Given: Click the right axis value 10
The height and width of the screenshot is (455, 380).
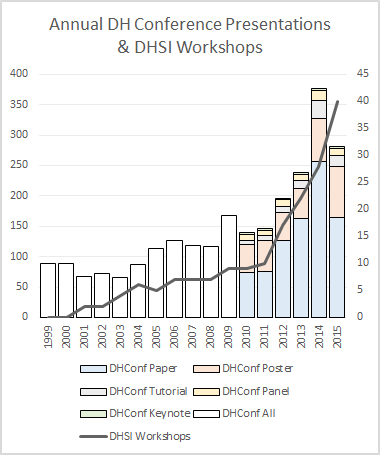Looking at the screenshot, I should [363, 262].
